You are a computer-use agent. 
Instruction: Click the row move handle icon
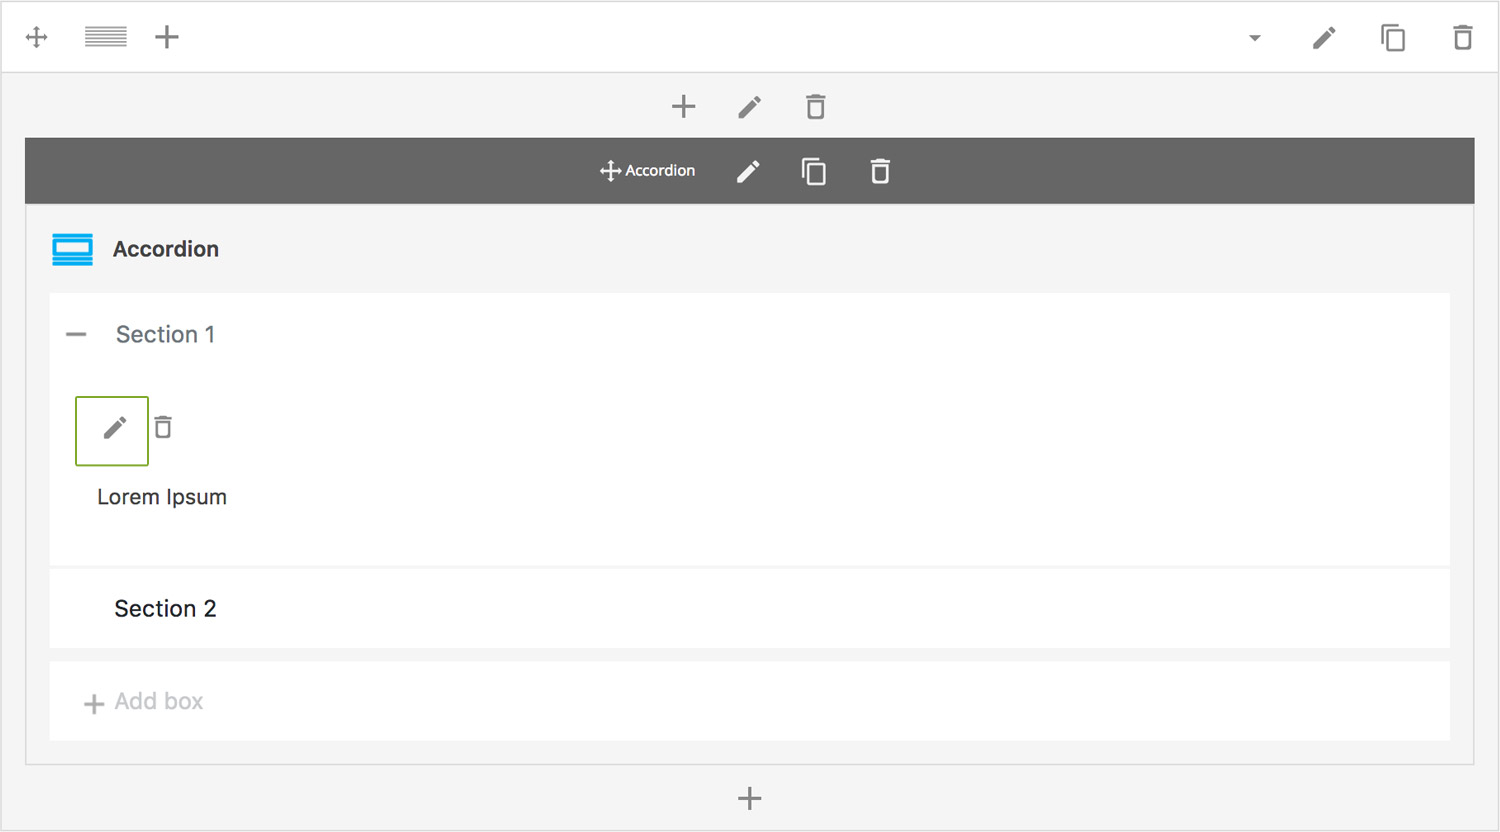pyautogui.click(x=37, y=38)
